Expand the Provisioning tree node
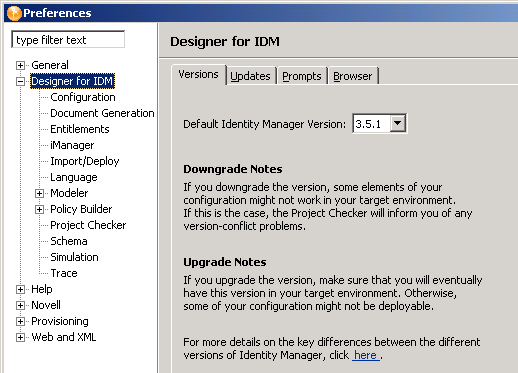This screenshot has width=518, height=373. (20, 321)
